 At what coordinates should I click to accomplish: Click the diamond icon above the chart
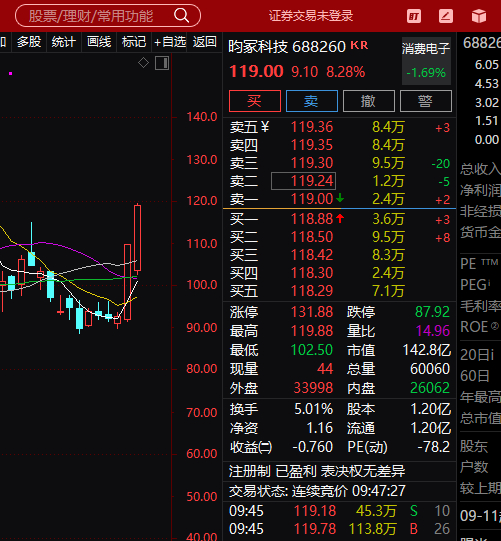click(144, 63)
